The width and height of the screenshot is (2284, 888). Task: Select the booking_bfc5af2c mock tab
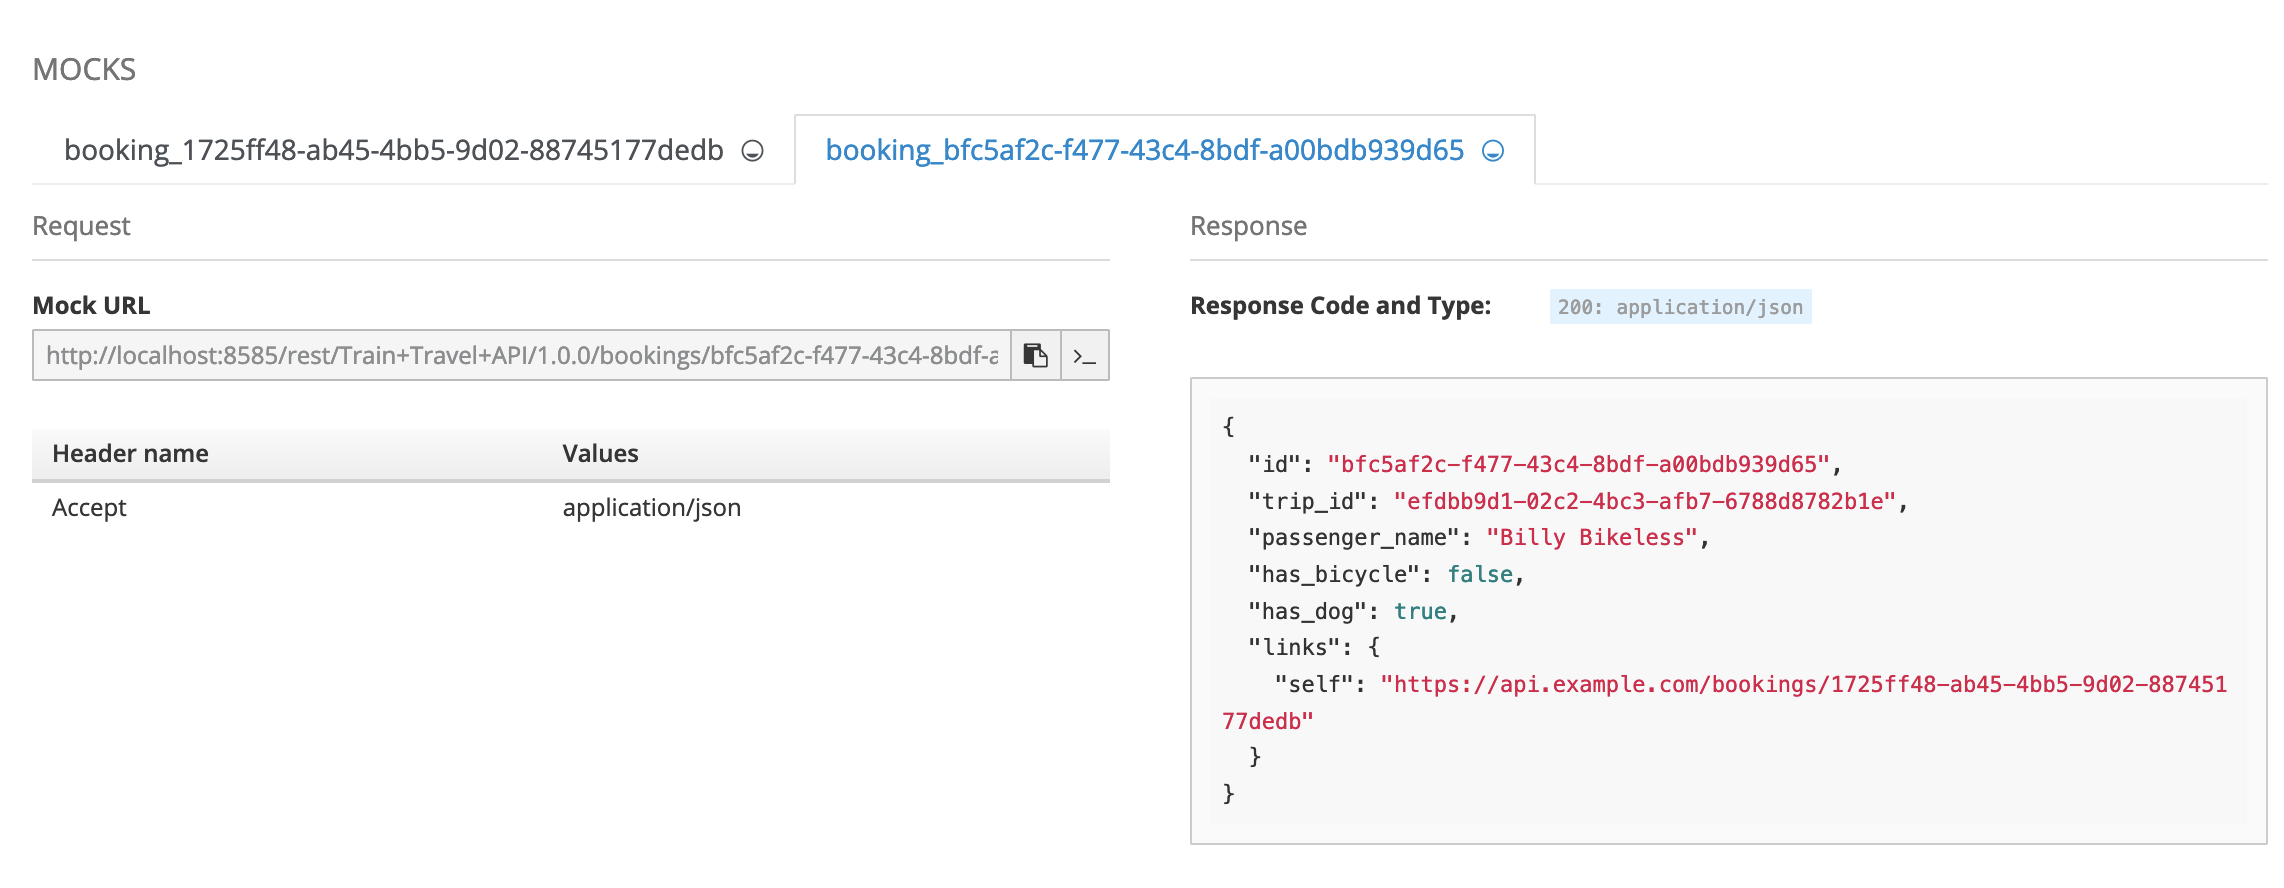[1144, 150]
